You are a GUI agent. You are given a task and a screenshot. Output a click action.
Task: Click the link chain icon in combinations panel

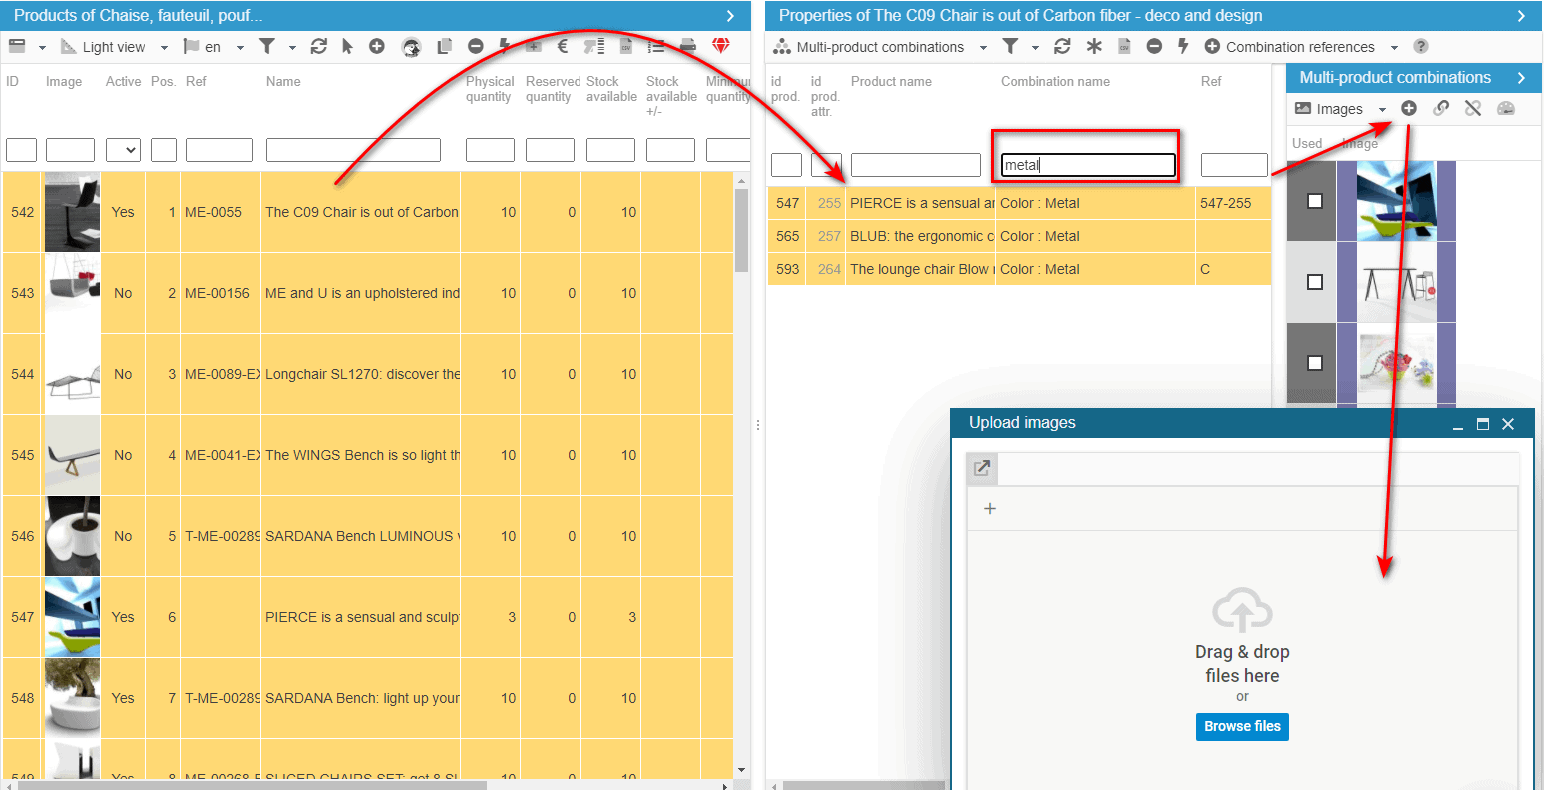(x=1441, y=109)
